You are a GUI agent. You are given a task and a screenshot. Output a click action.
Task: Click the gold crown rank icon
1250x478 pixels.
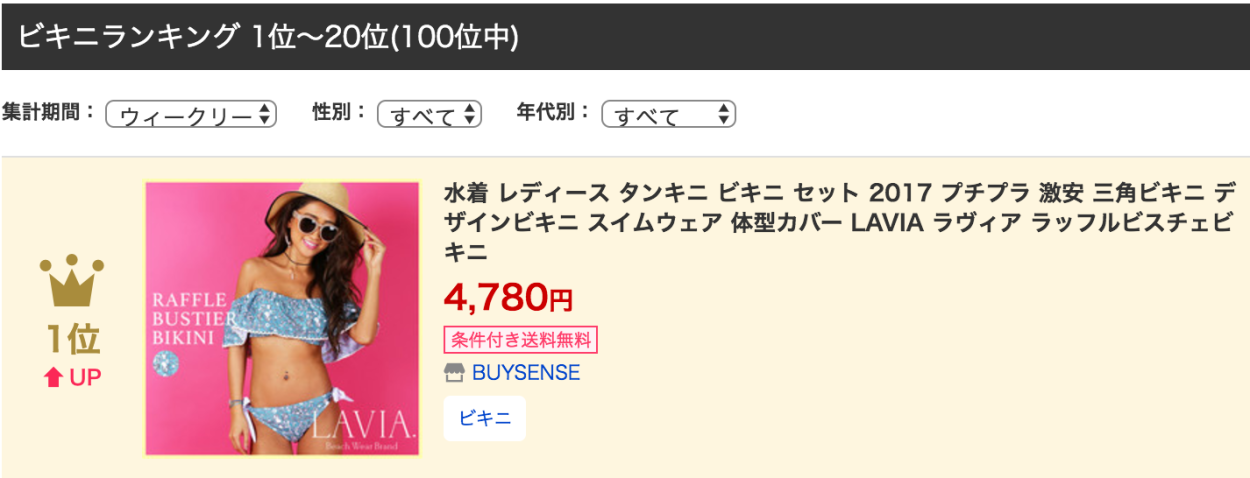[x=72, y=281]
